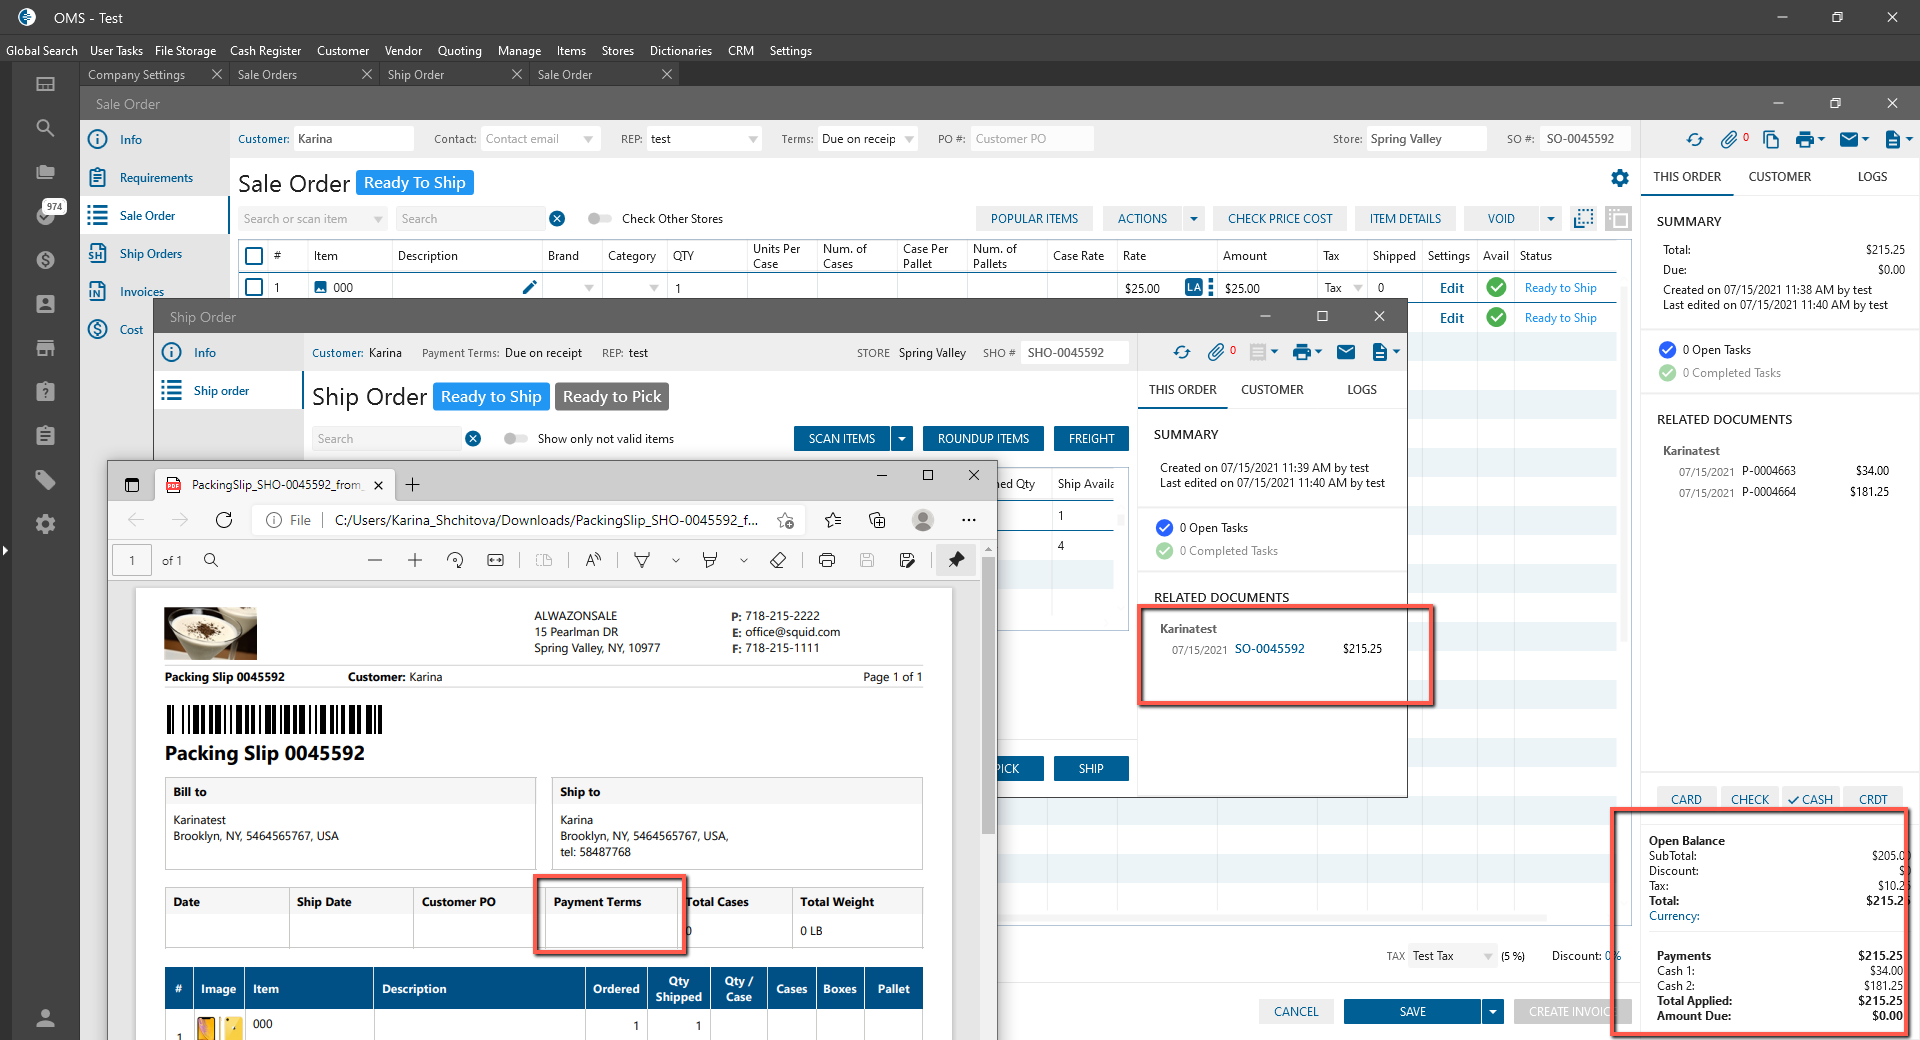Open the Sale Order settings gear icon
Image resolution: width=1920 pixels, height=1040 pixels.
click(1620, 178)
